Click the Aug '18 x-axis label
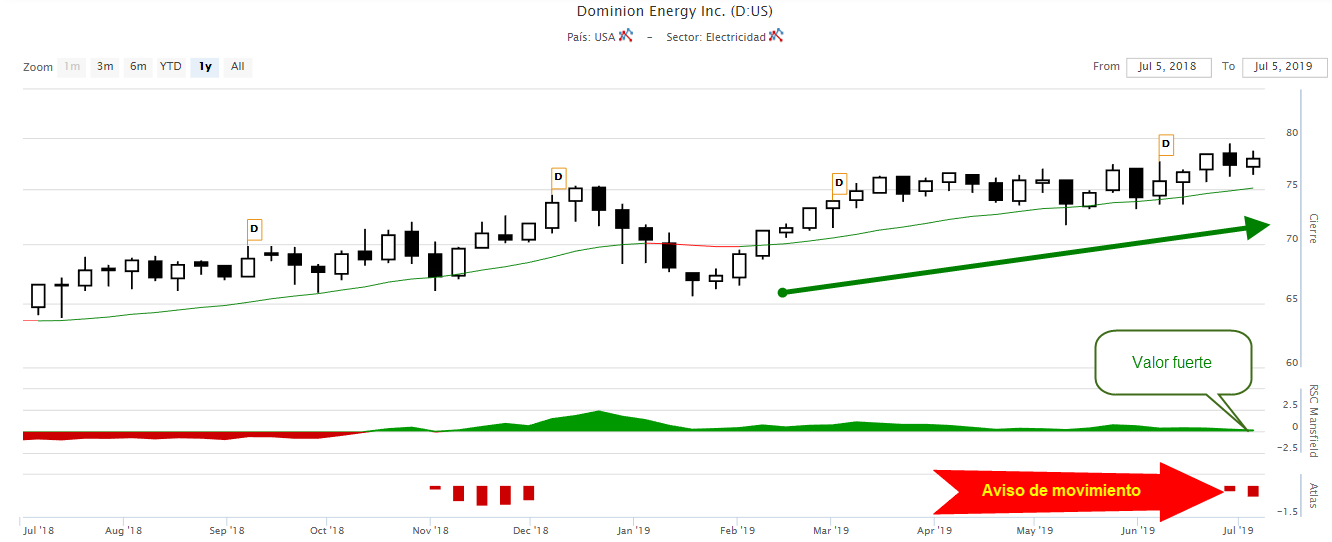Image resolution: width=1332 pixels, height=542 pixels. coord(123,530)
